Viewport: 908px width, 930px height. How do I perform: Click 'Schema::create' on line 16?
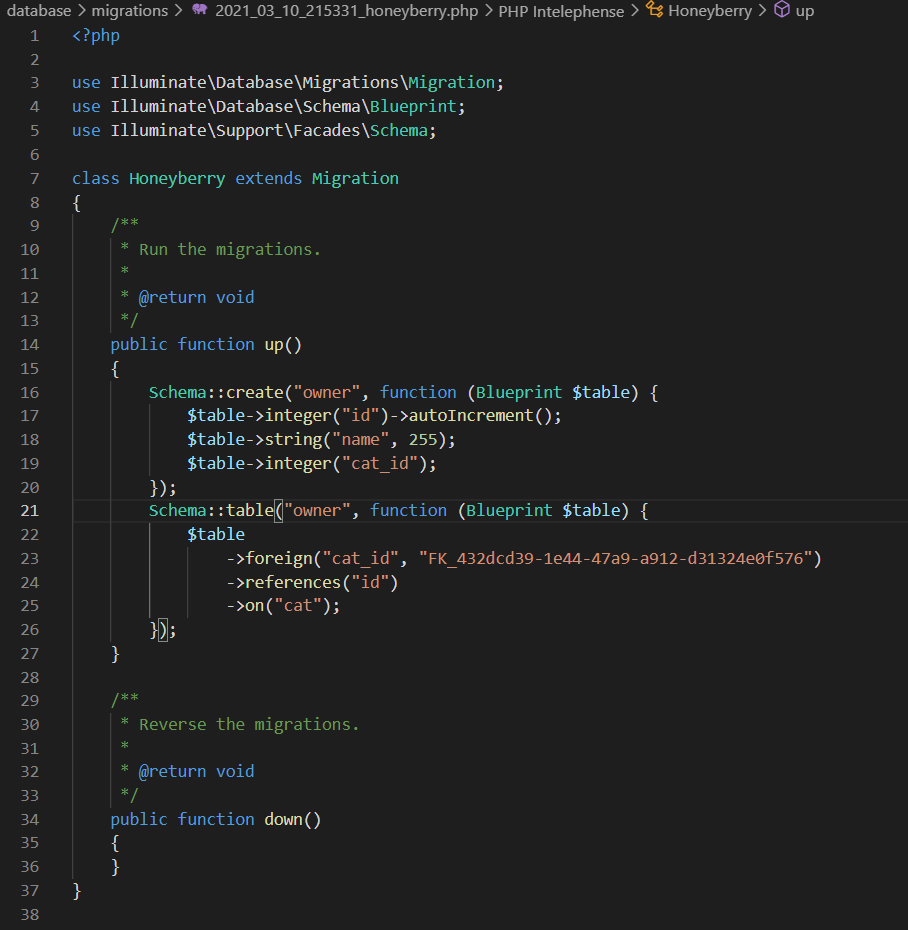[x=216, y=393]
